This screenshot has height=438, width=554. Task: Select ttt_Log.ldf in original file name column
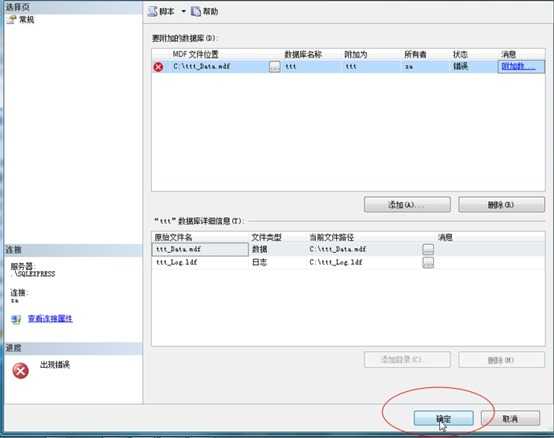coord(177,262)
